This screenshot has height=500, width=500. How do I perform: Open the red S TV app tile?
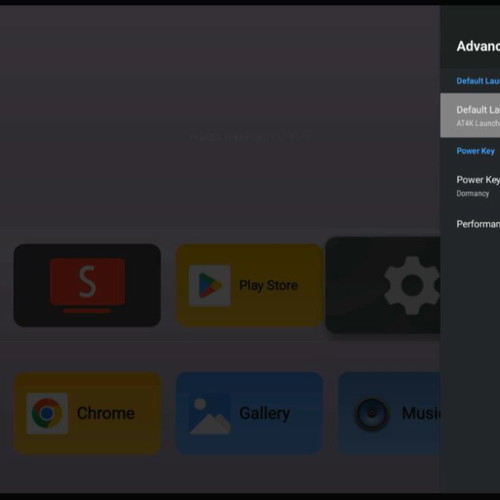click(87, 285)
